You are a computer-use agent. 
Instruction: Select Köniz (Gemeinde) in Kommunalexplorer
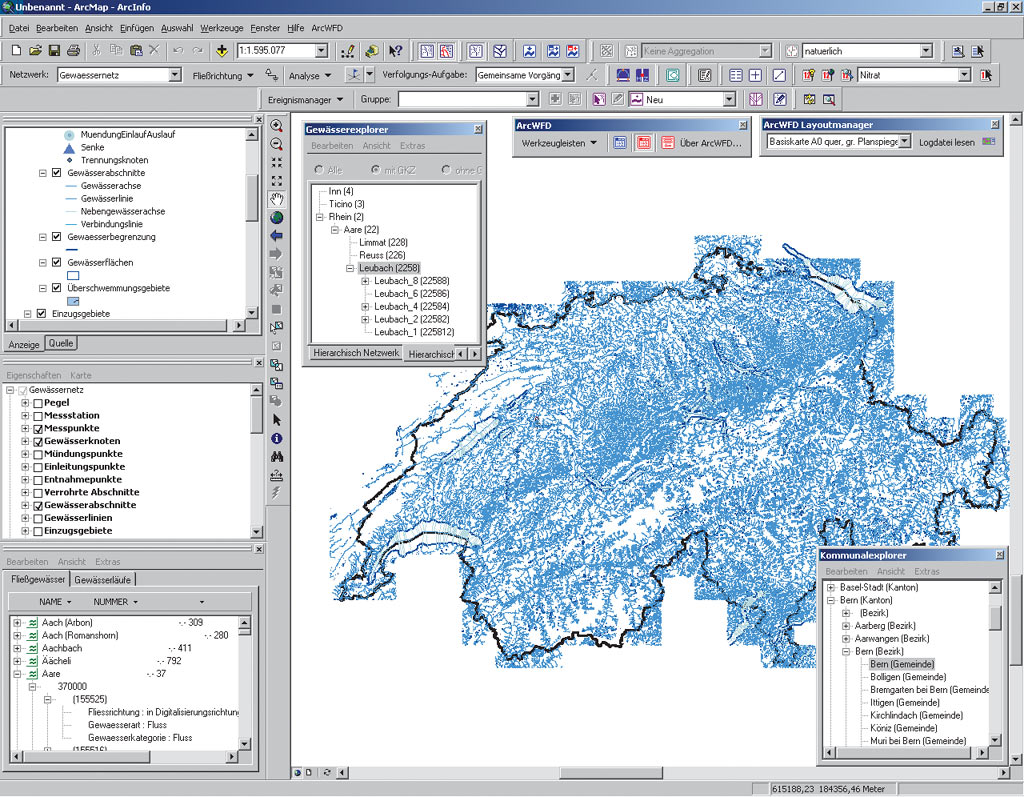point(901,729)
